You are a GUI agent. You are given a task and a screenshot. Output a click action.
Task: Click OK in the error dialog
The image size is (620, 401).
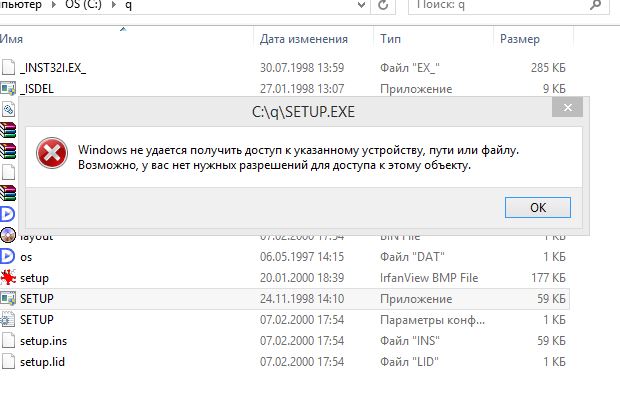tap(538, 207)
